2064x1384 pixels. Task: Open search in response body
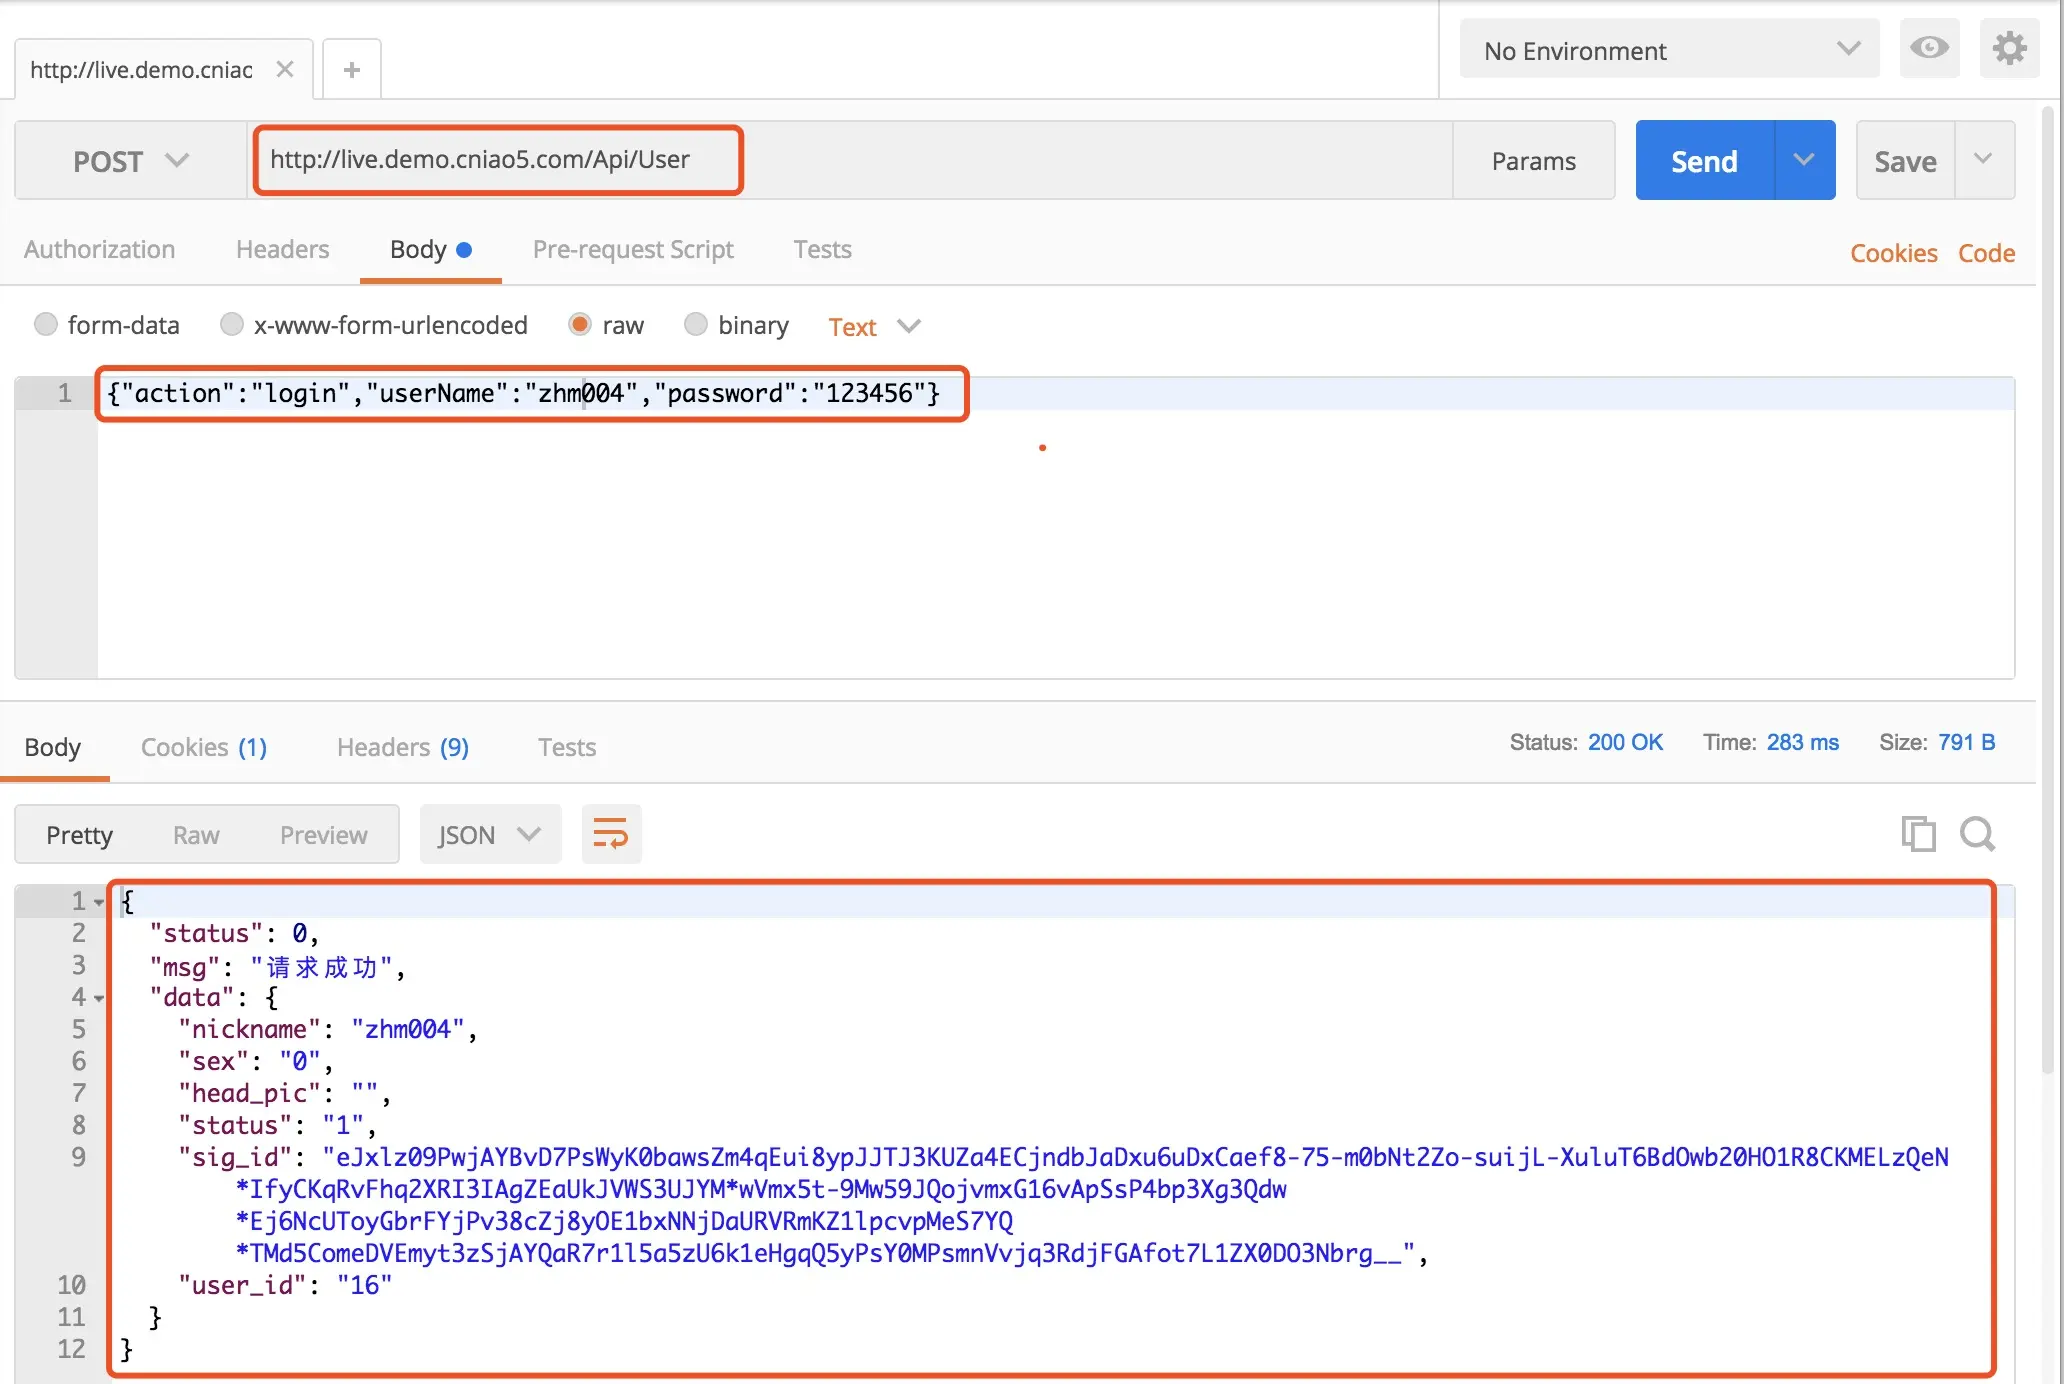pos(1977,834)
